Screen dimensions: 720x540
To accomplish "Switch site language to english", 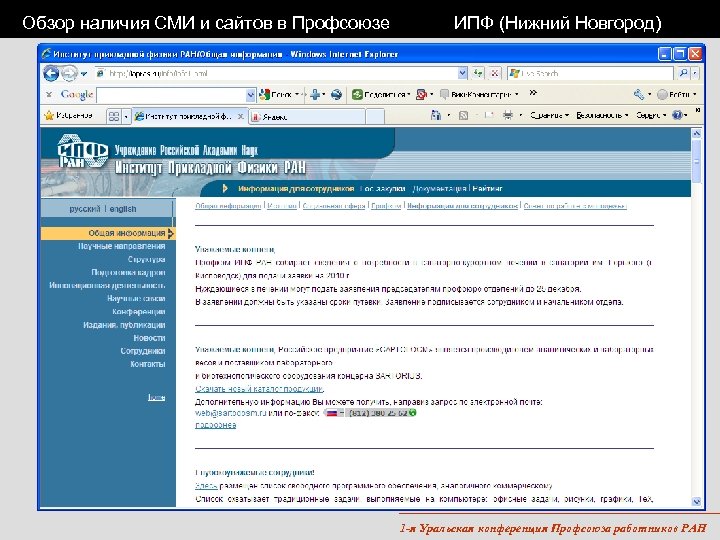I will click(x=123, y=209).
